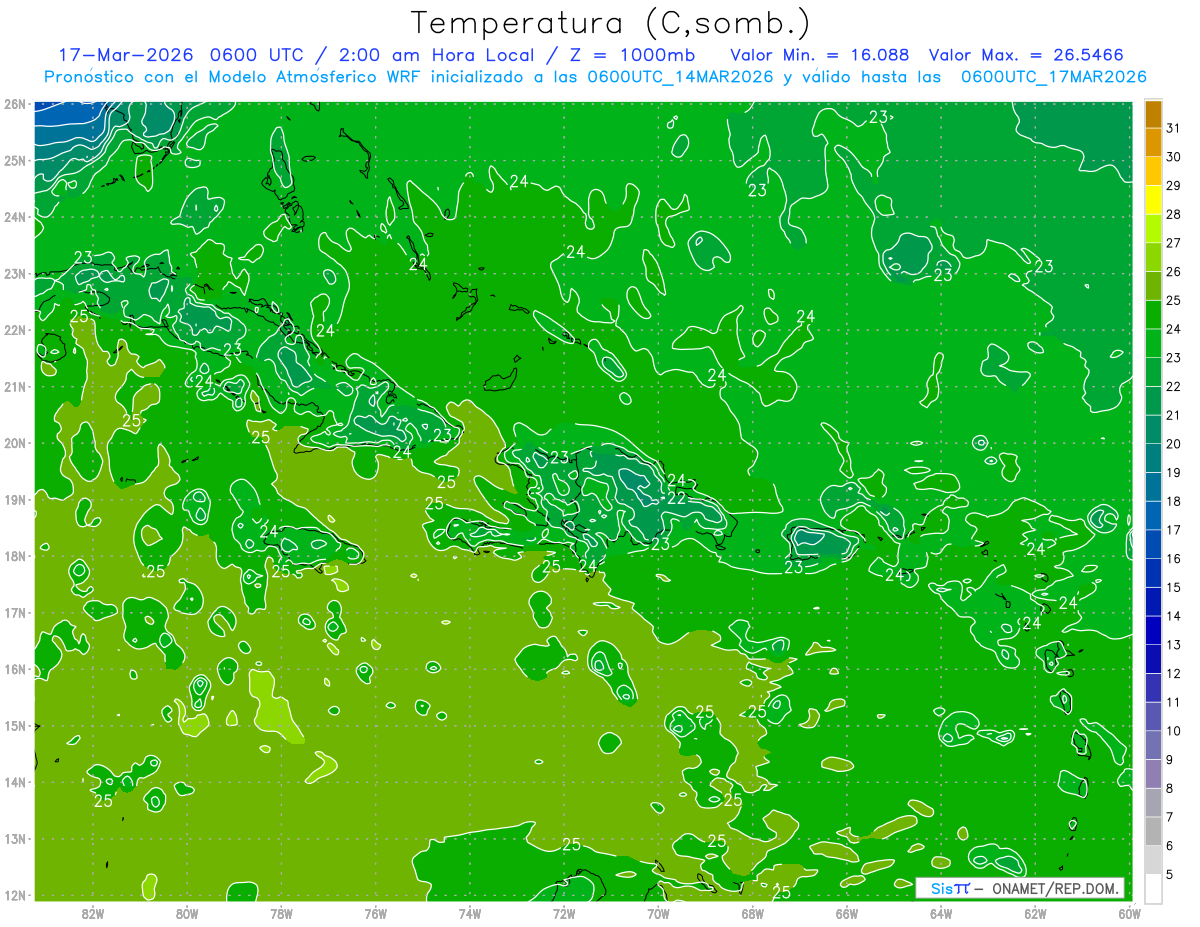This screenshot has height=927, width=1200.
Task: Click the legend value label 5
Action: 1170,875
